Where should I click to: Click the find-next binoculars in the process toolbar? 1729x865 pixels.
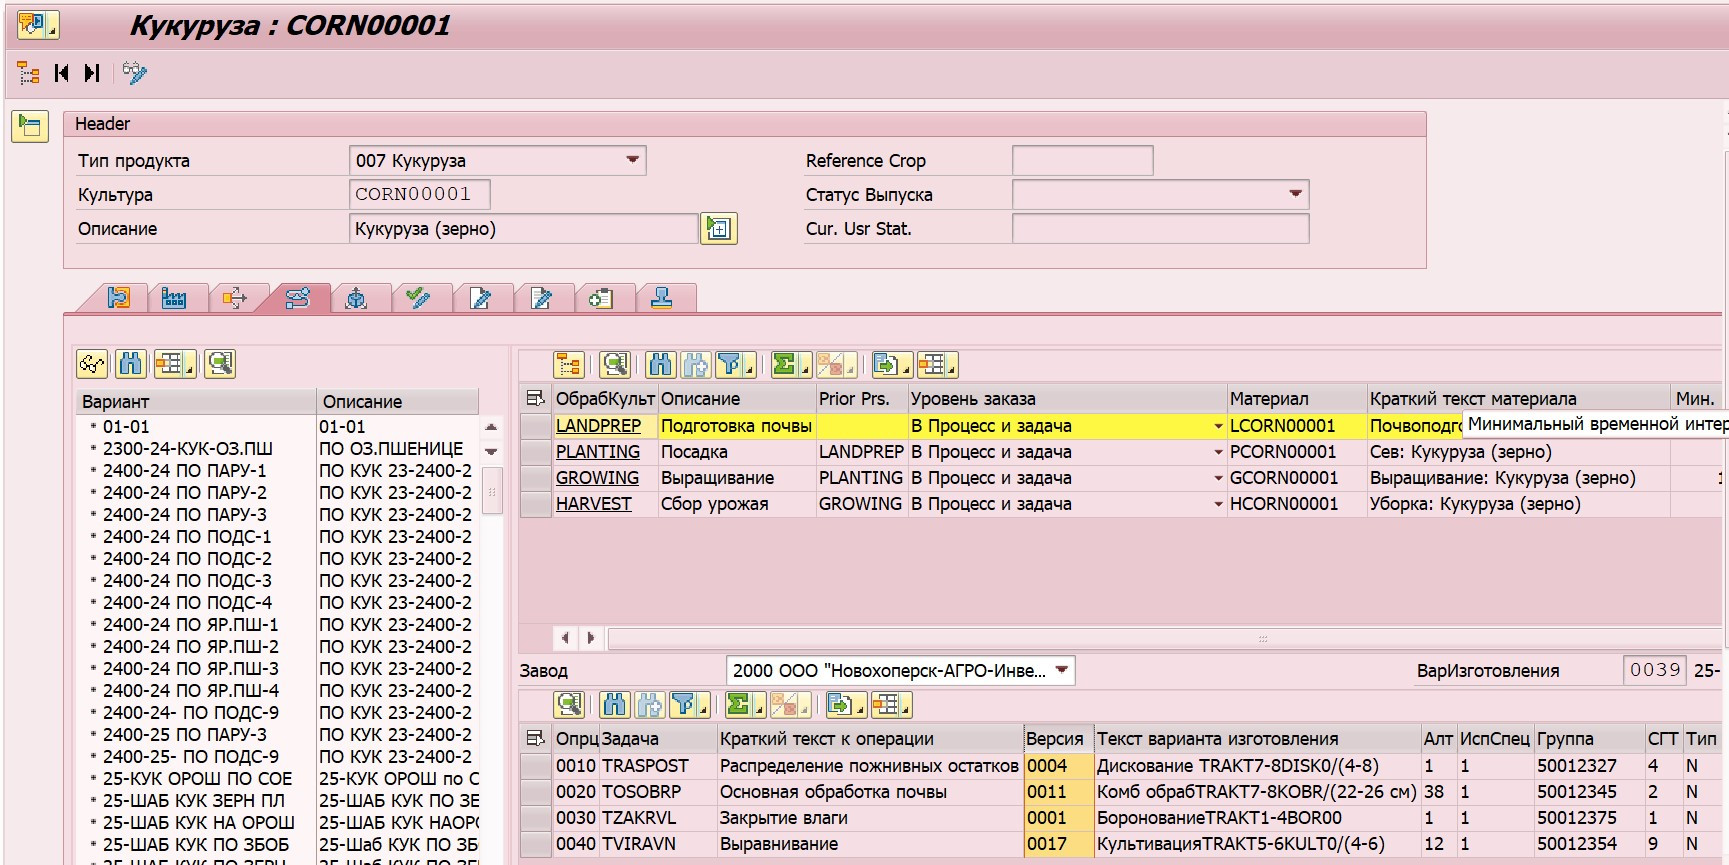pos(696,365)
